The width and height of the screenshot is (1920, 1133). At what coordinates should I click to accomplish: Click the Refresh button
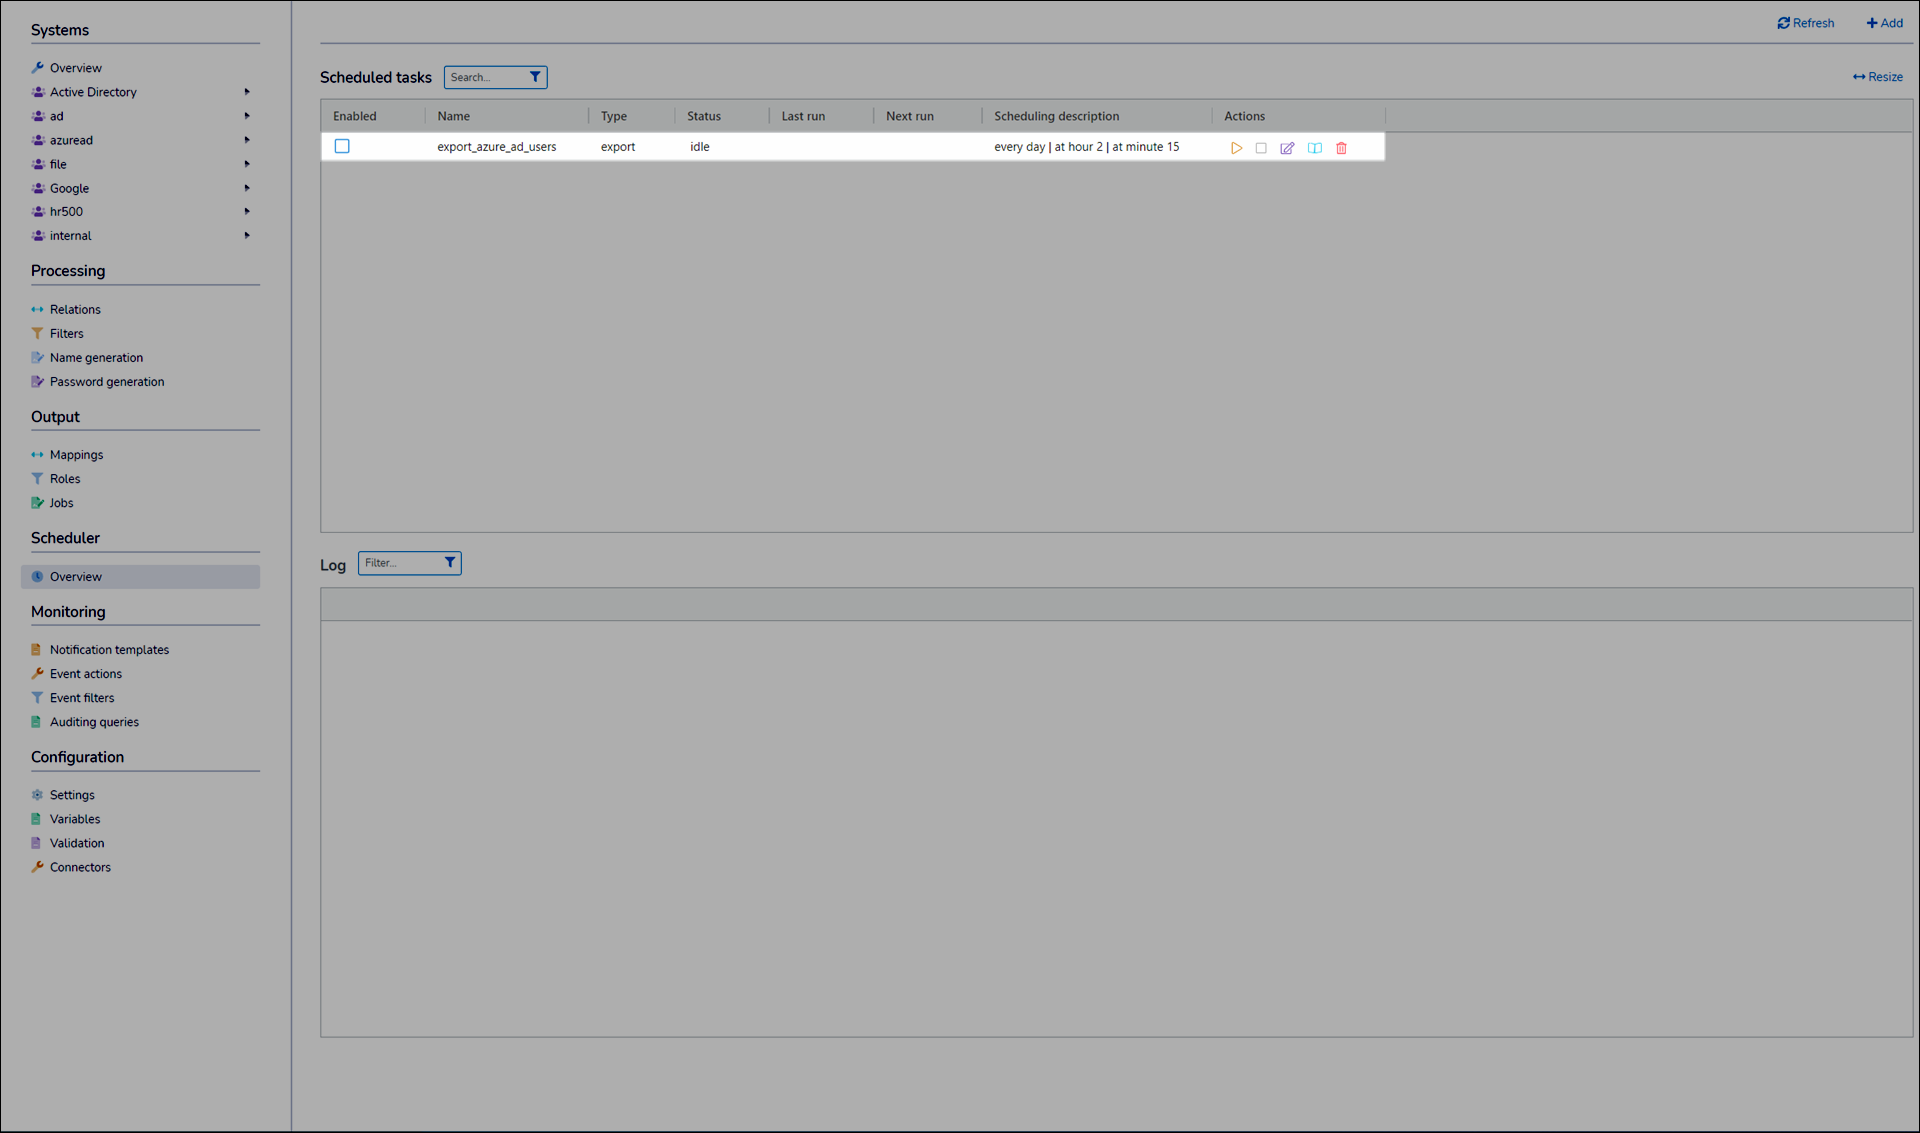[1805, 23]
